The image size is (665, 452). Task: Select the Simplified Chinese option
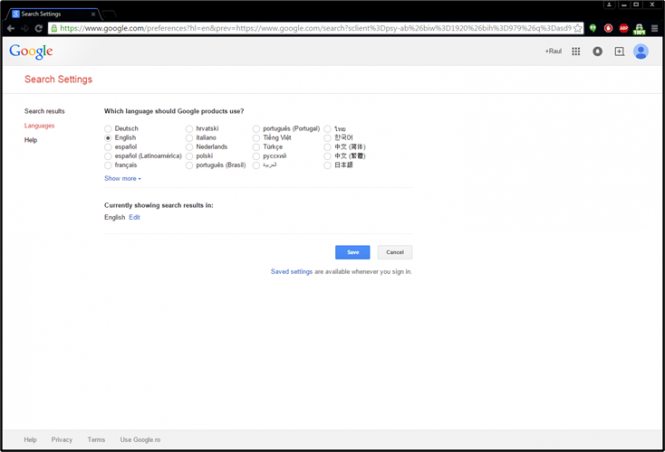tap(327, 147)
